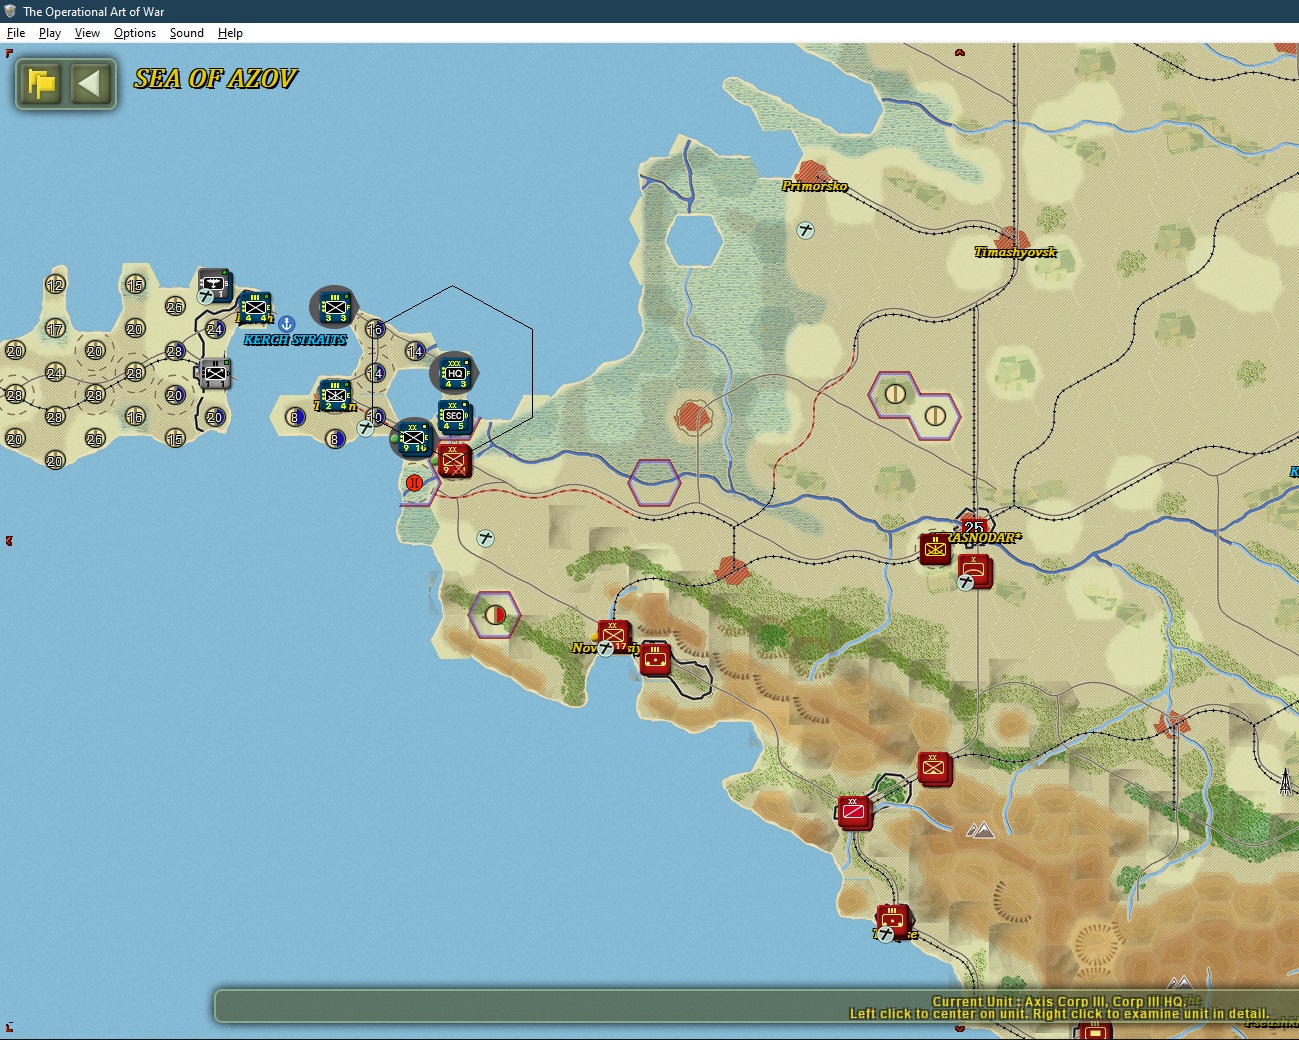
Task: Click the red half-circle hex marker on the peninsula
Action: coord(495,614)
